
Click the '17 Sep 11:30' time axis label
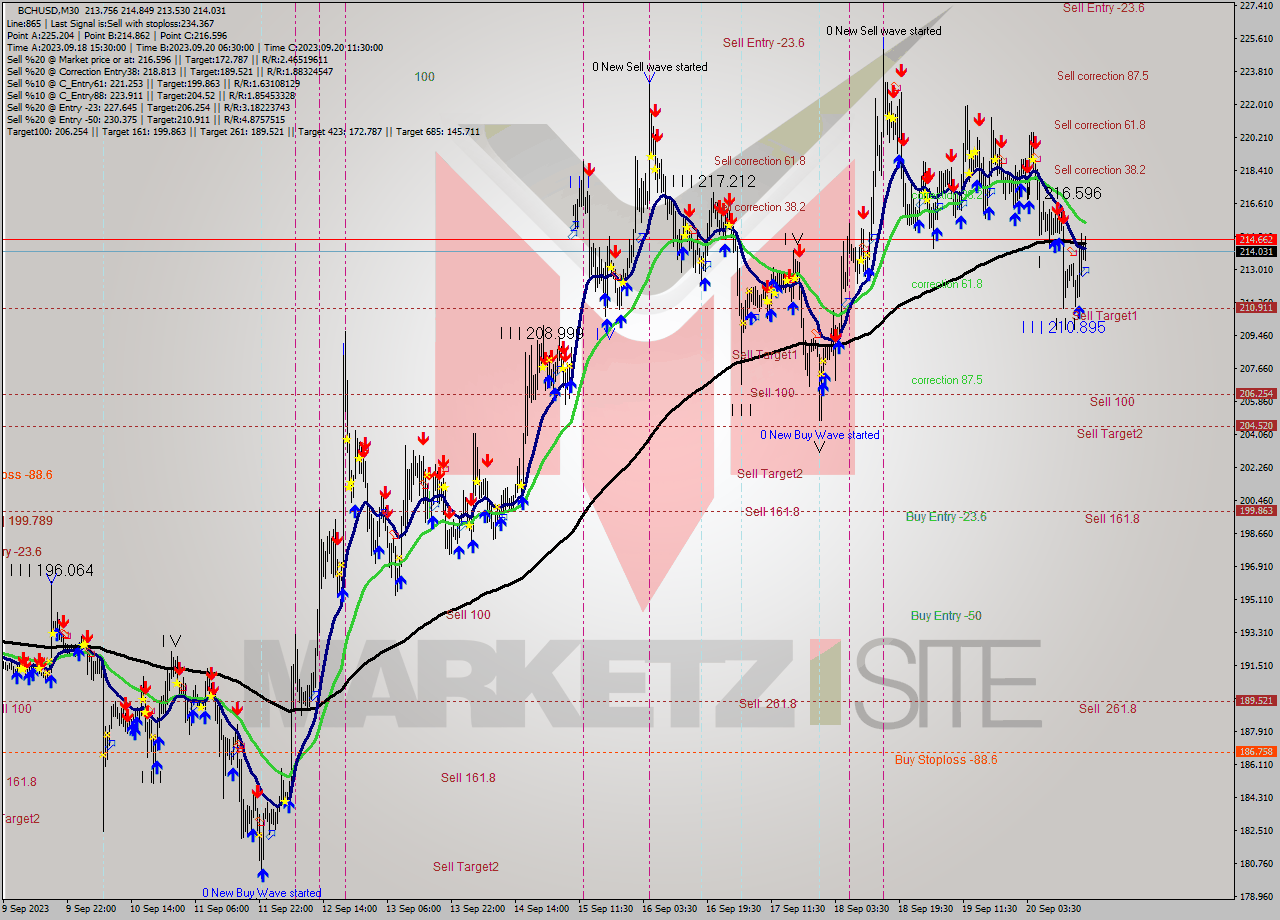click(799, 909)
